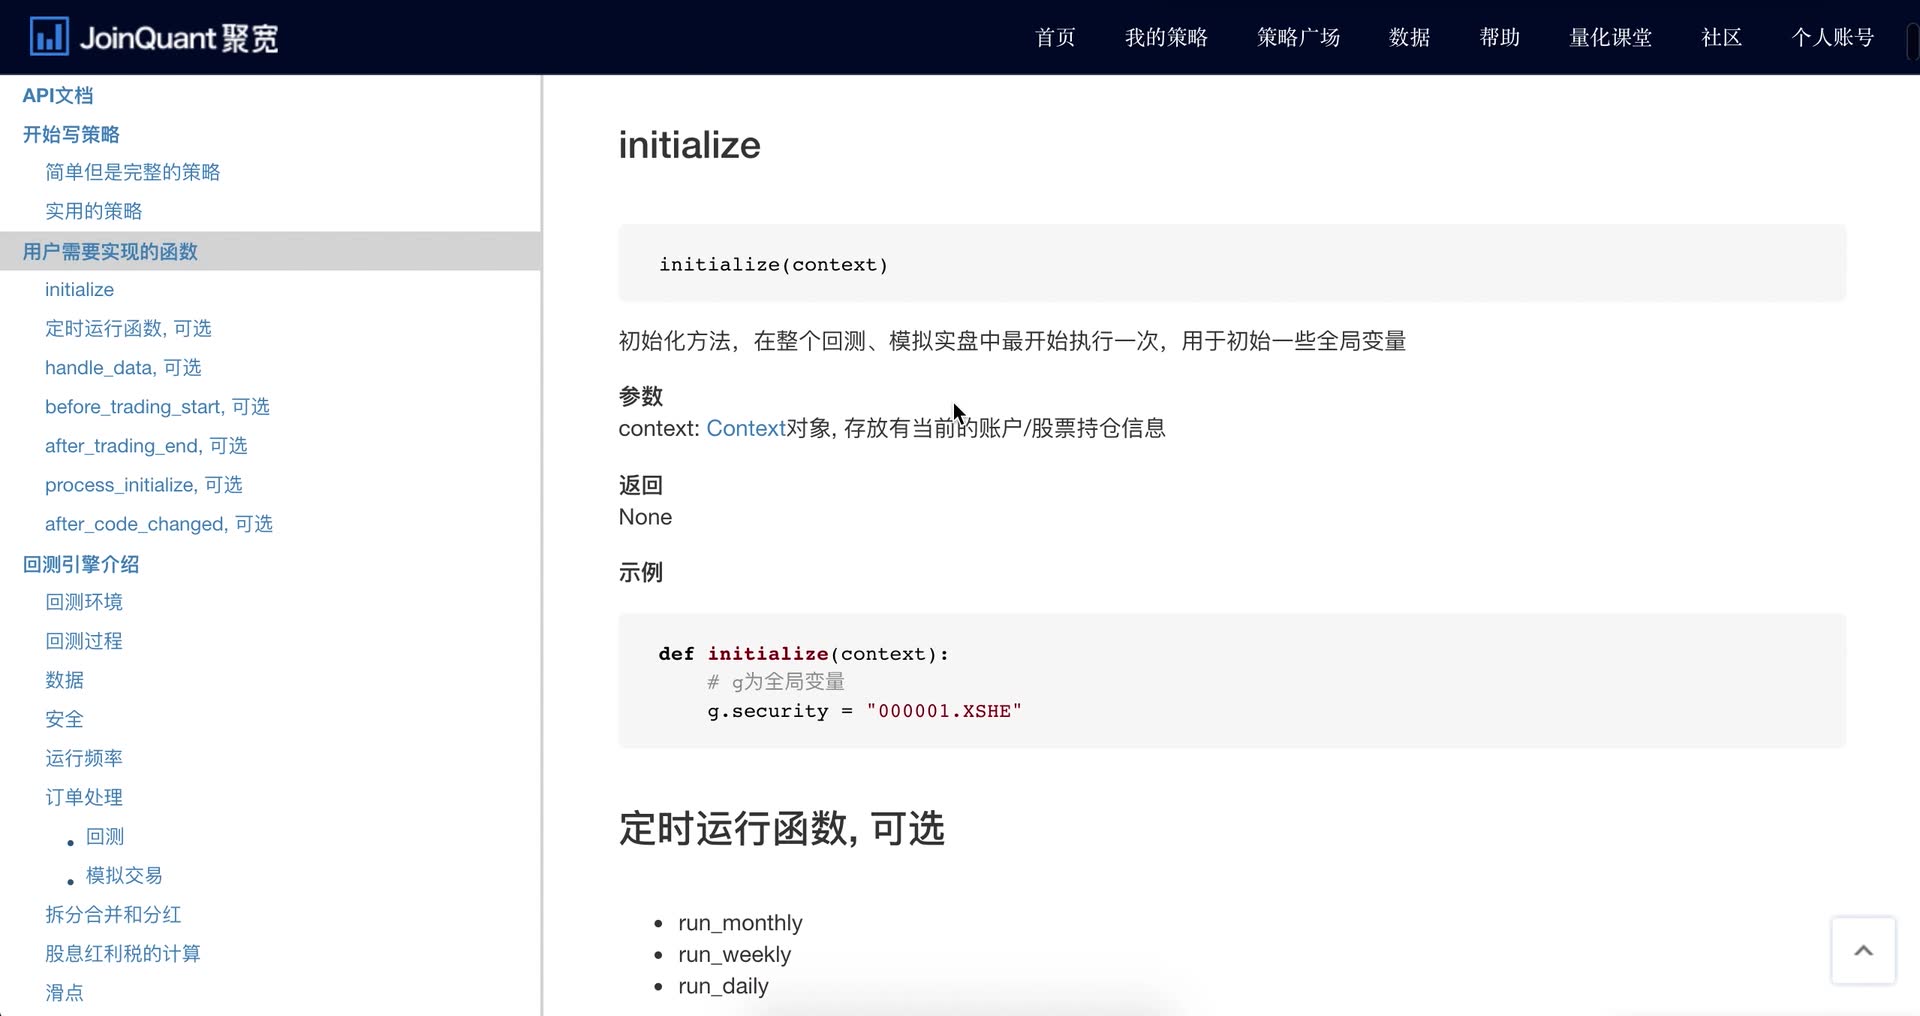The height and width of the screenshot is (1016, 1920).
Task: Open the 回测 bullet under 订单处理
Action: (105, 836)
